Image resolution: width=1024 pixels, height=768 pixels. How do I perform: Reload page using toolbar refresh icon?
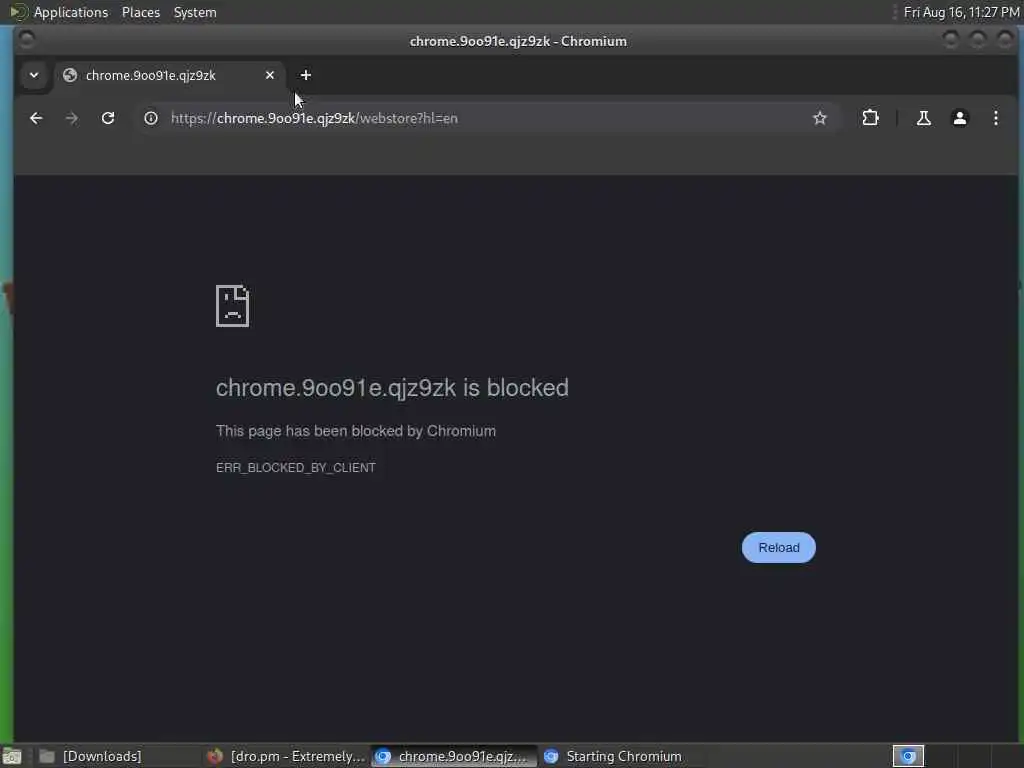click(108, 118)
